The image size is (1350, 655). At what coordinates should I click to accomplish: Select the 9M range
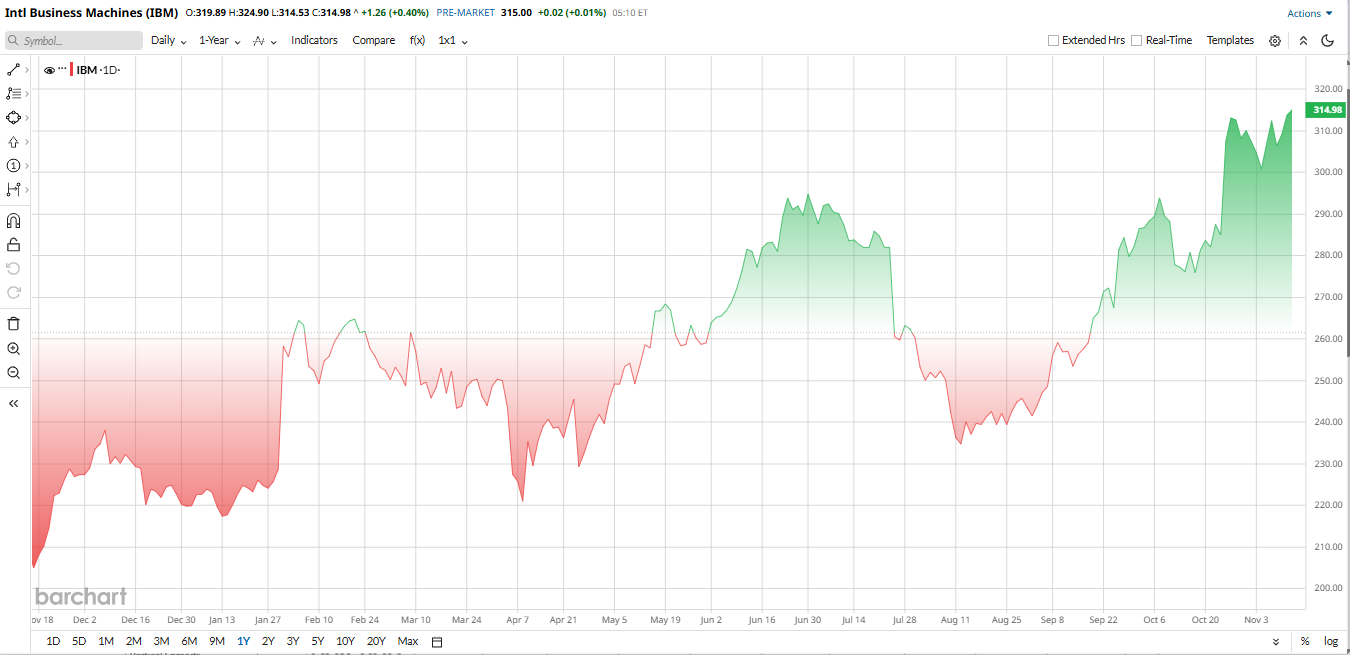(x=217, y=642)
